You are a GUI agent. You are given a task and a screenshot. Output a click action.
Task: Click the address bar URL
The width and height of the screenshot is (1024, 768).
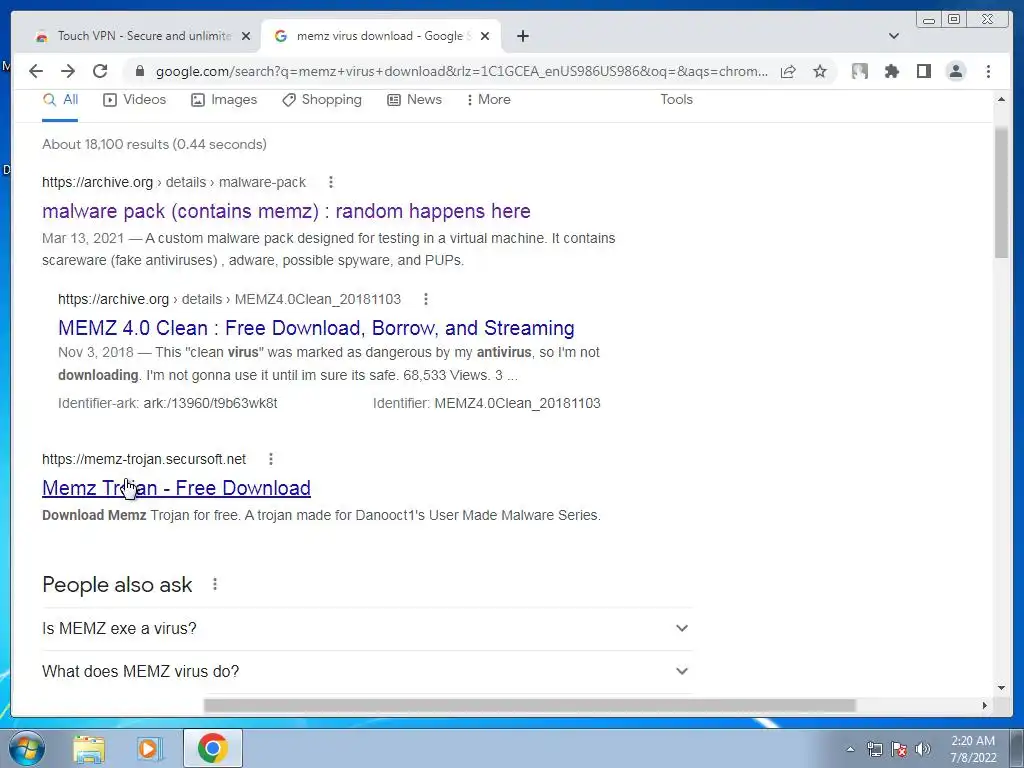click(462, 71)
